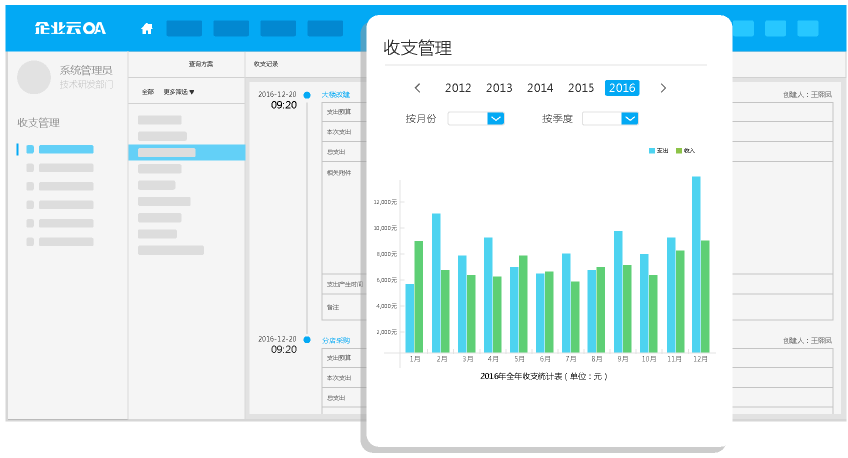Click the system administrator avatar circle
Screen dimensions: 848x458
pyautogui.click(x=34, y=77)
